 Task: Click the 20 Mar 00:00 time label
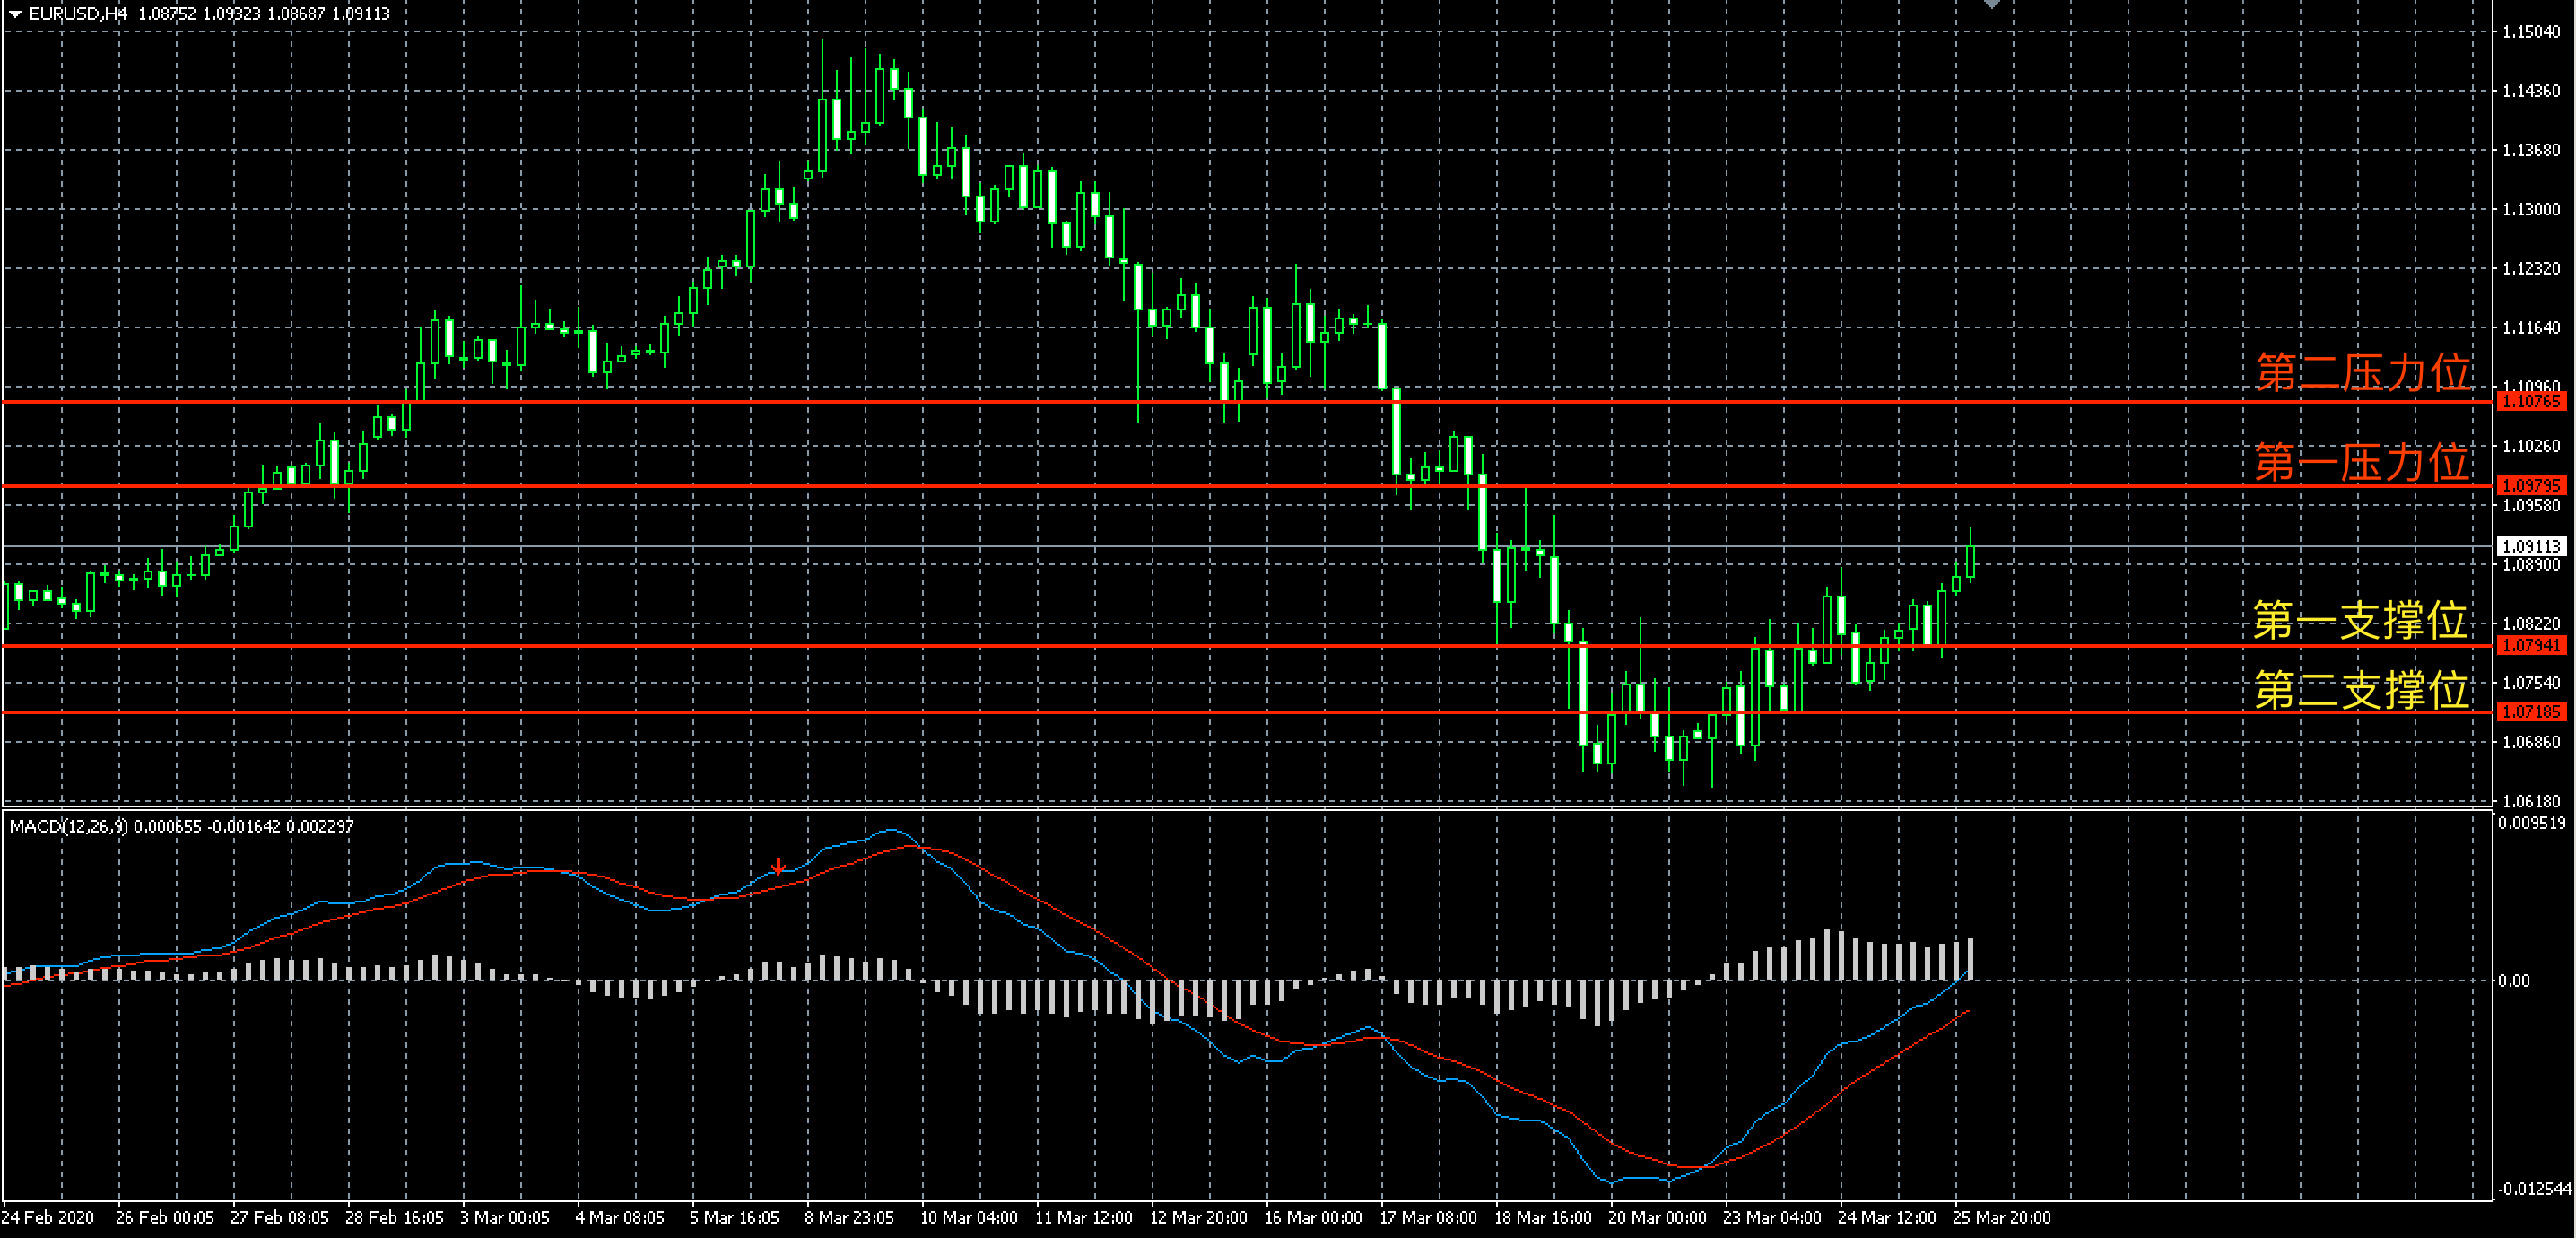1657,1217
